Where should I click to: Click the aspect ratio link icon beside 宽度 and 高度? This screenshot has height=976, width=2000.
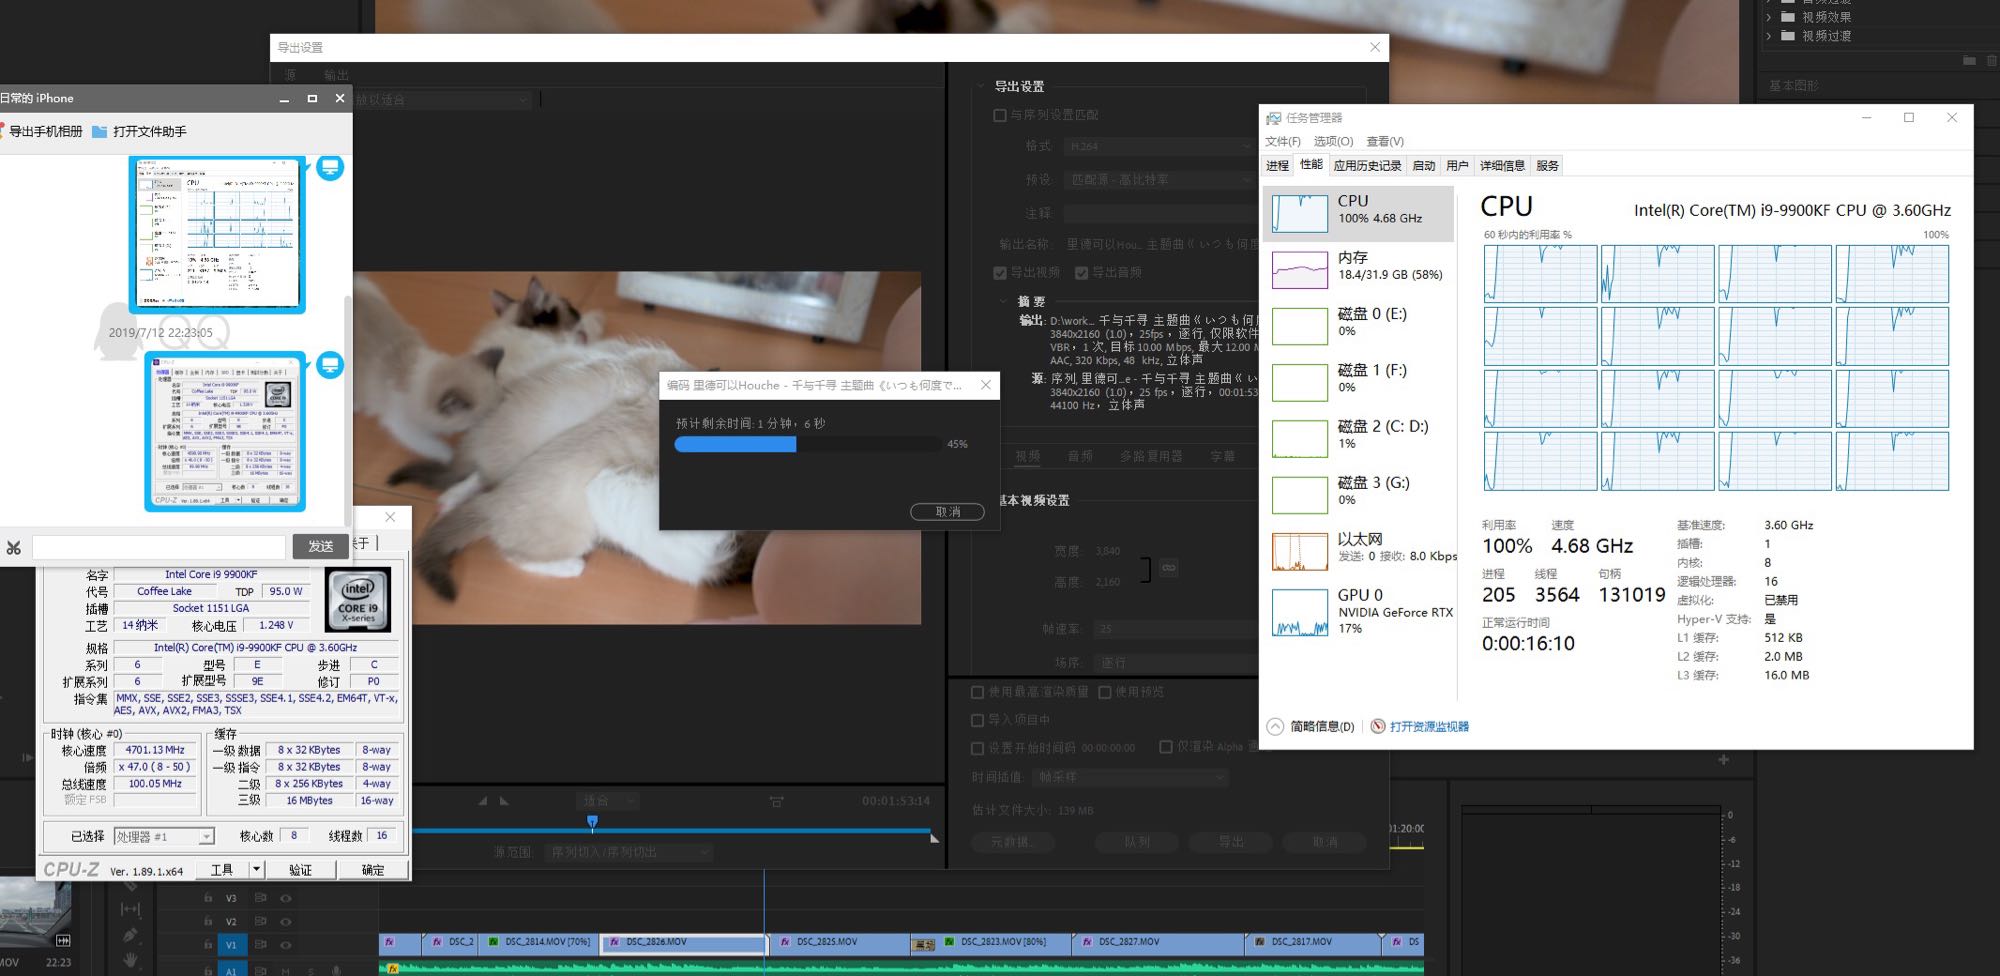tap(1169, 568)
